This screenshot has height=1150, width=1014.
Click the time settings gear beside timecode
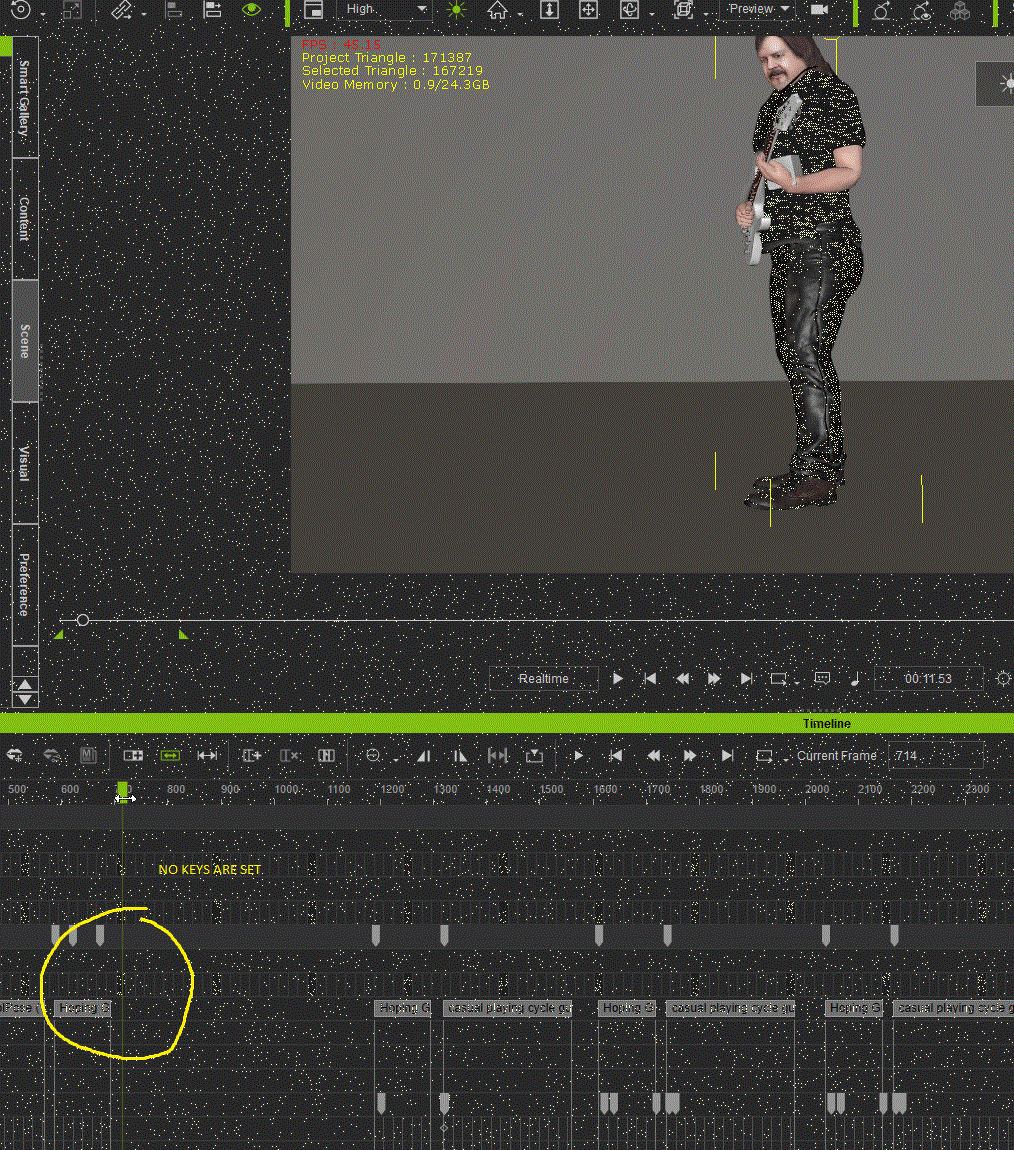click(1003, 679)
